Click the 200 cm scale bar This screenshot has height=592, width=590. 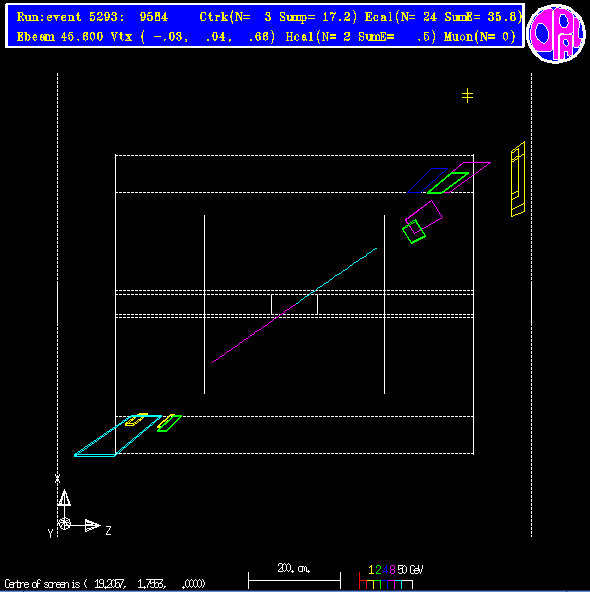pos(294,577)
